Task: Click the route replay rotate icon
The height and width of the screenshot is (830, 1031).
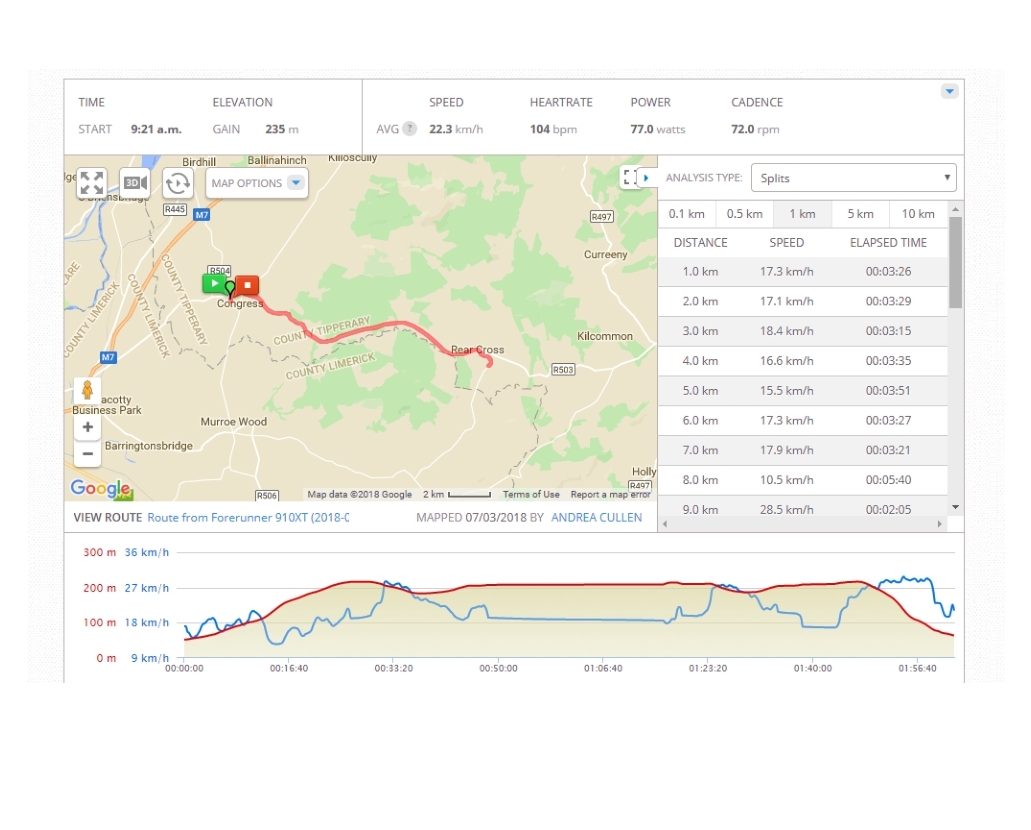Action: [177, 183]
